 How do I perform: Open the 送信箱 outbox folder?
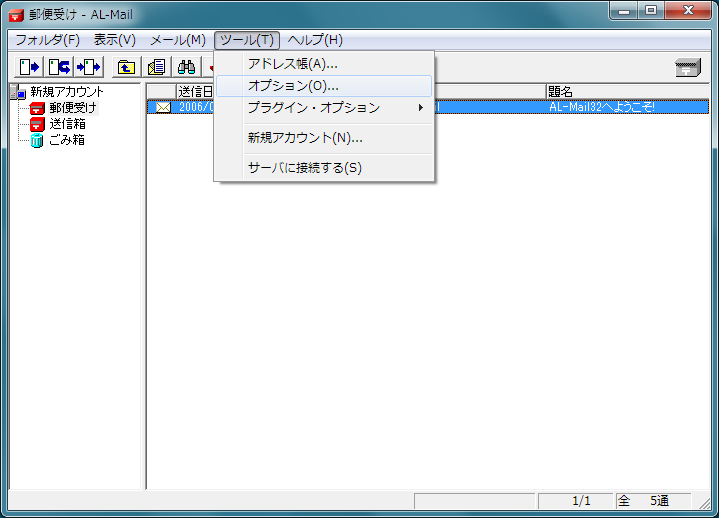tap(66, 124)
